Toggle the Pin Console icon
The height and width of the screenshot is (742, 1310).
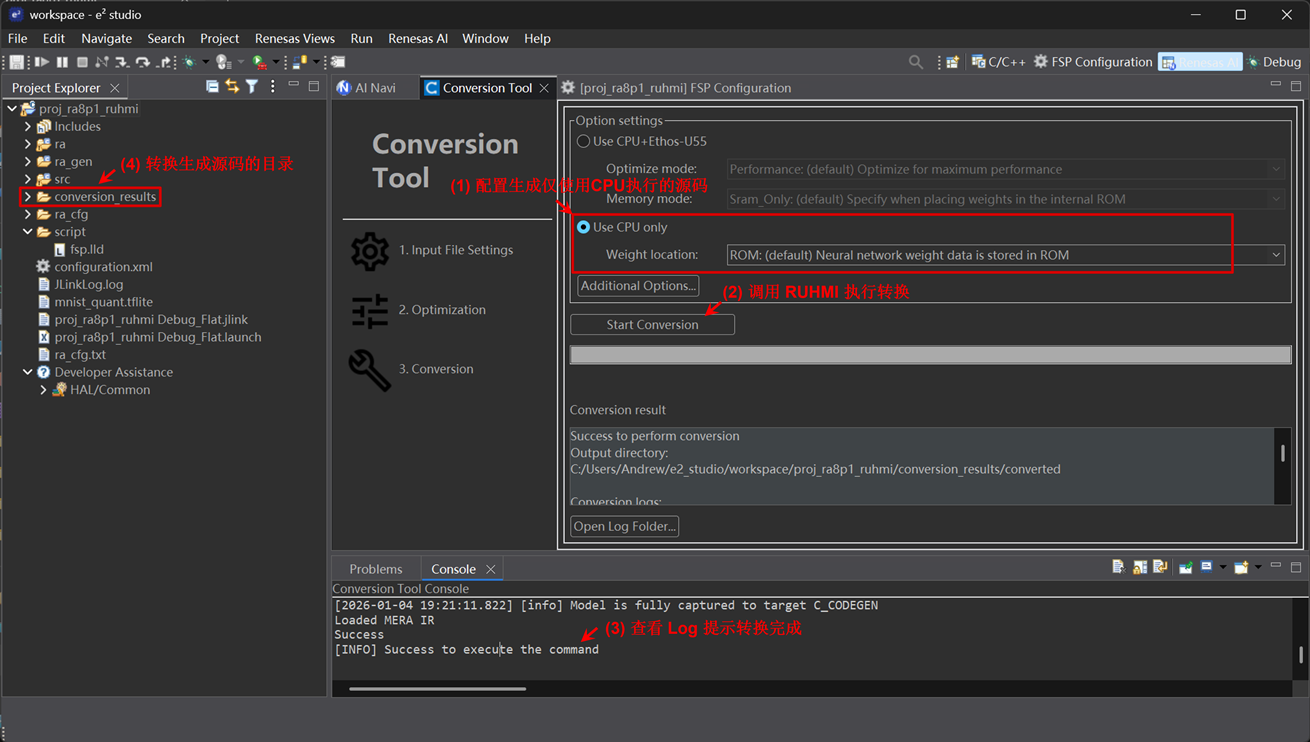coord(1186,567)
